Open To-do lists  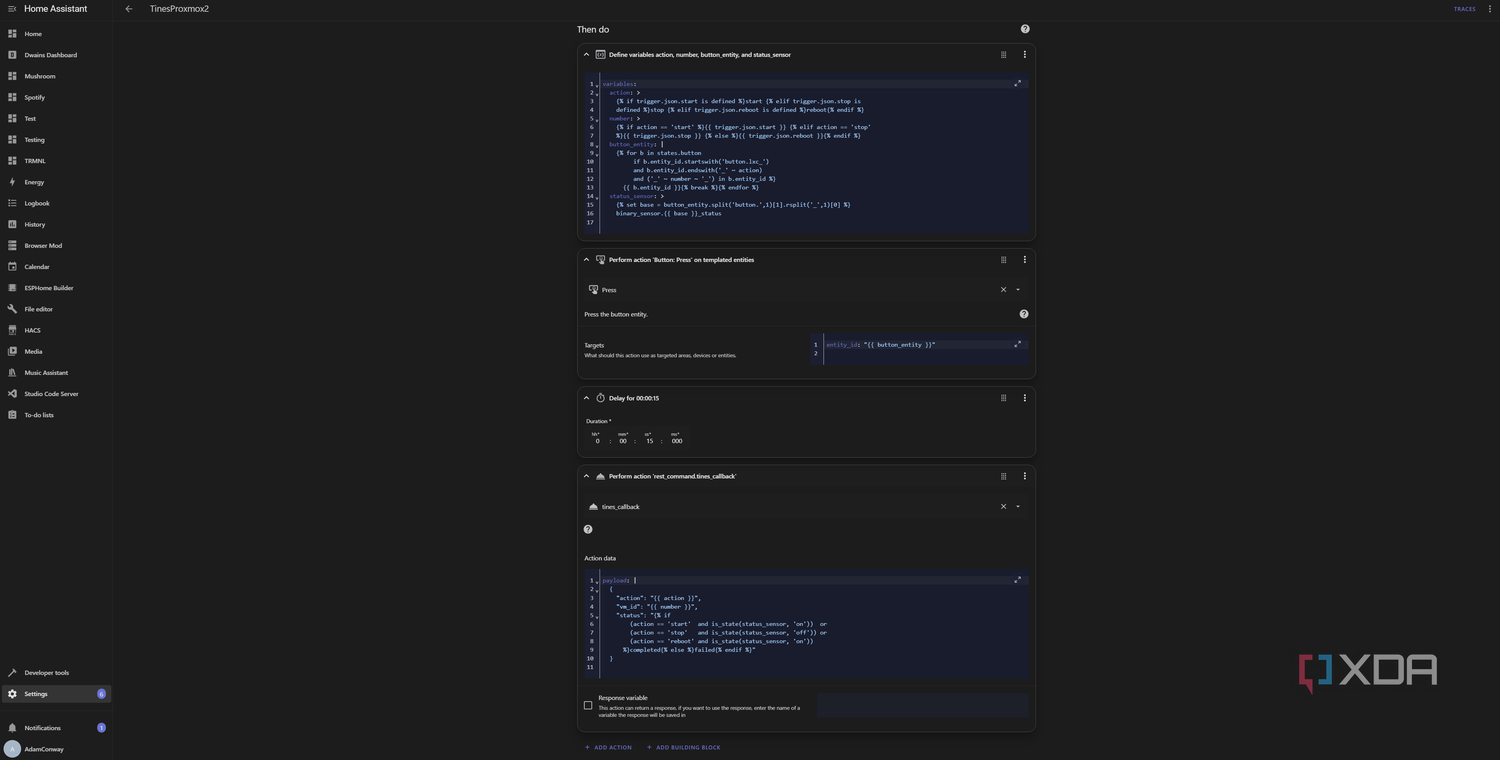click(56, 415)
